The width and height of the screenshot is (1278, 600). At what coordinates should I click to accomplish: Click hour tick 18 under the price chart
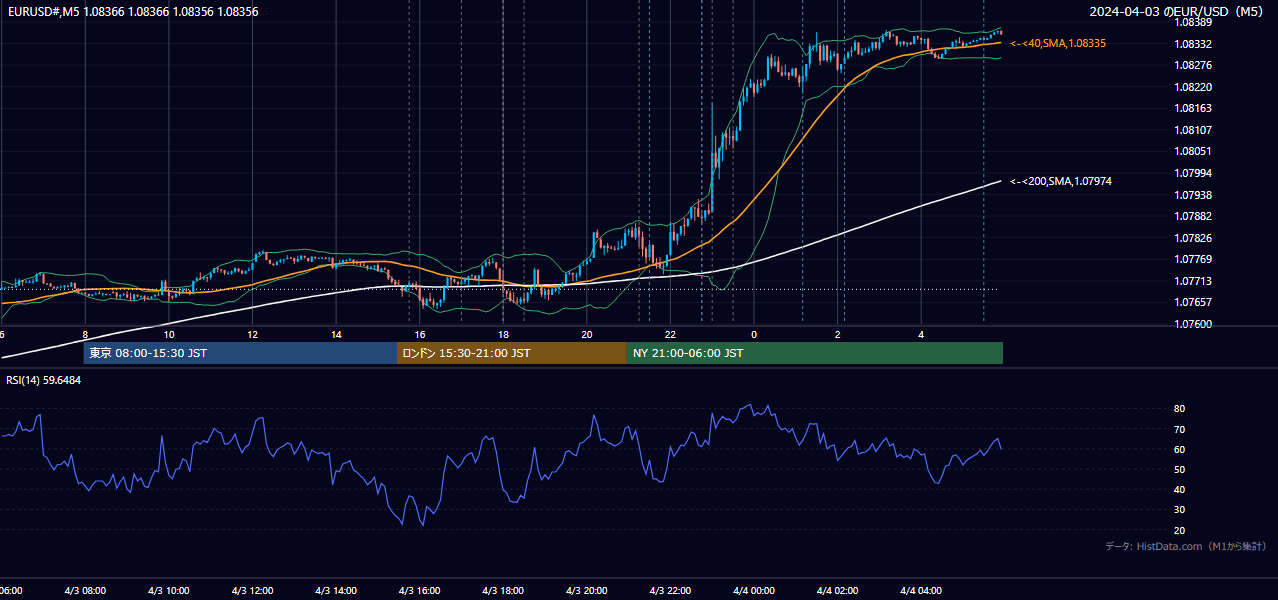[x=503, y=334]
